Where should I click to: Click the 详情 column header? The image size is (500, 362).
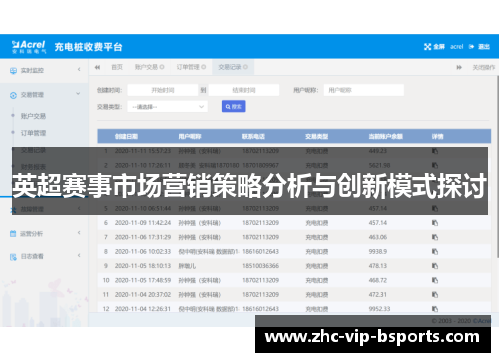[x=438, y=136]
